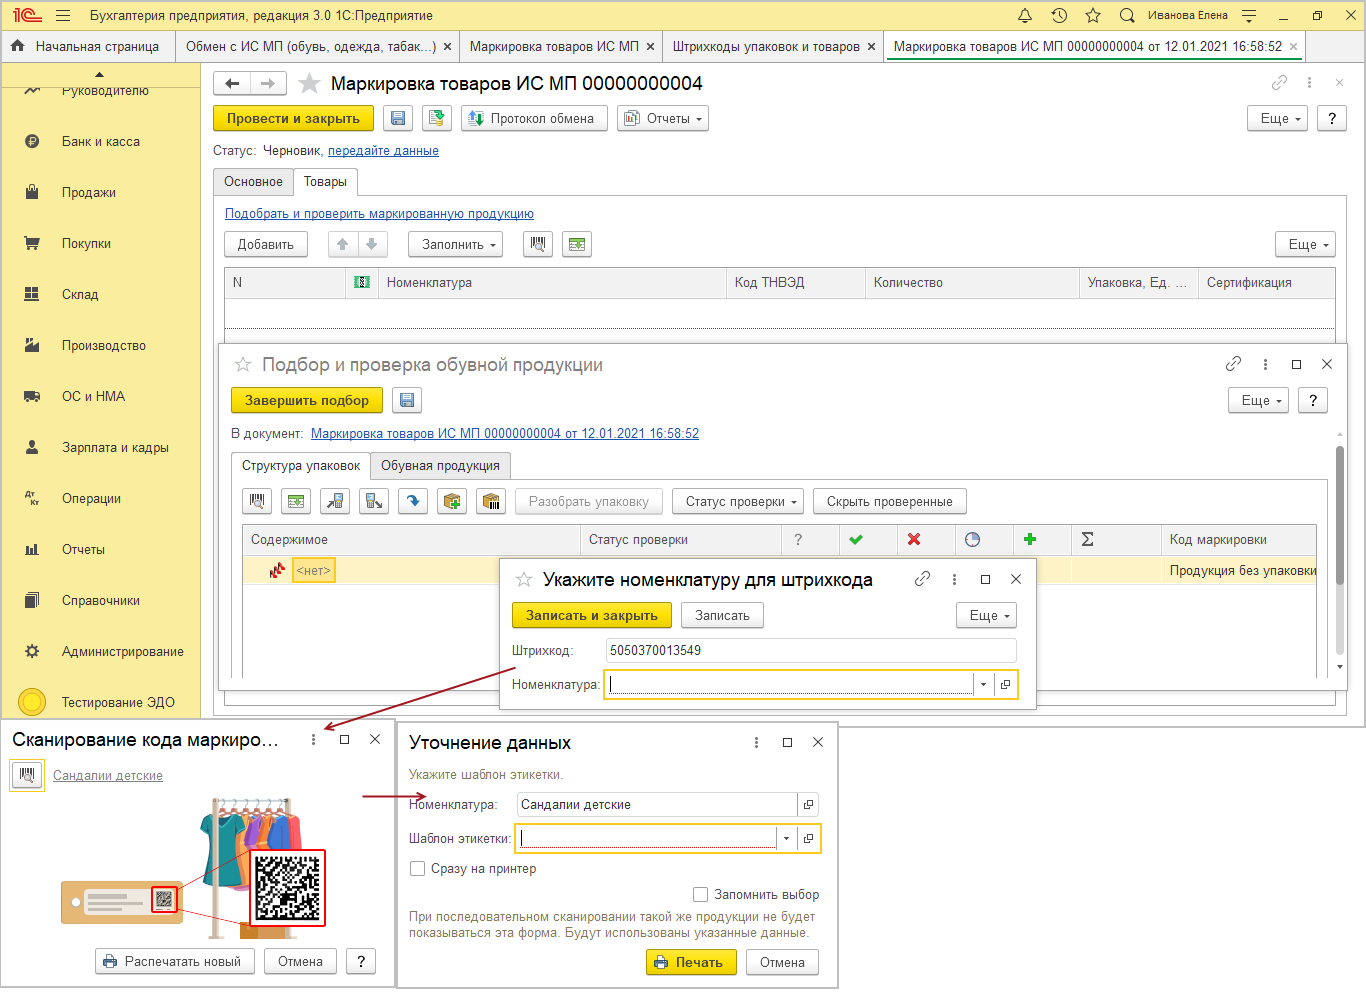The height and width of the screenshot is (995, 1366).
Task: Click Распечатать новый button
Action: 175,961
